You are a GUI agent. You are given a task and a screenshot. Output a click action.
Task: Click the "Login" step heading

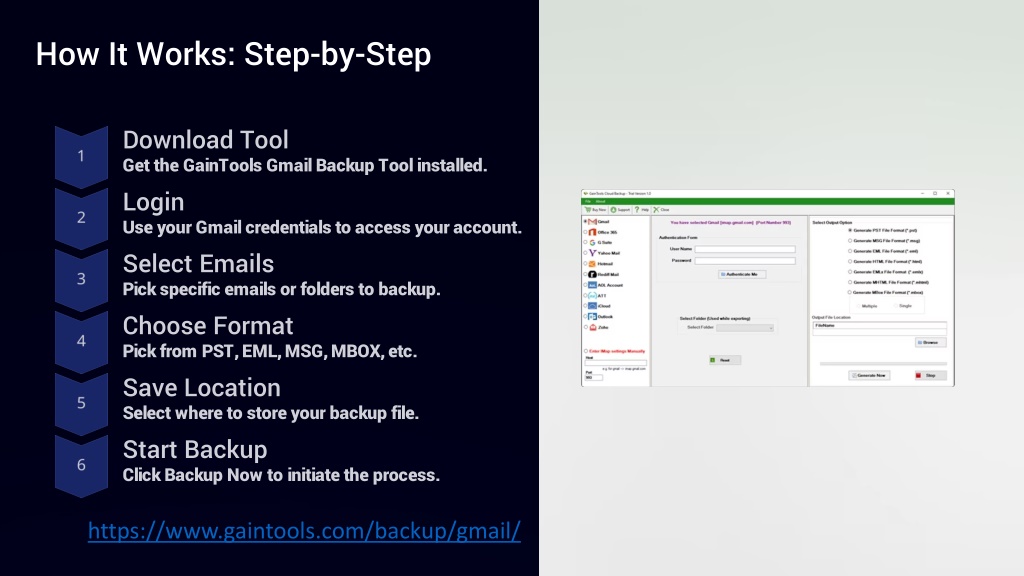(x=153, y=202)
